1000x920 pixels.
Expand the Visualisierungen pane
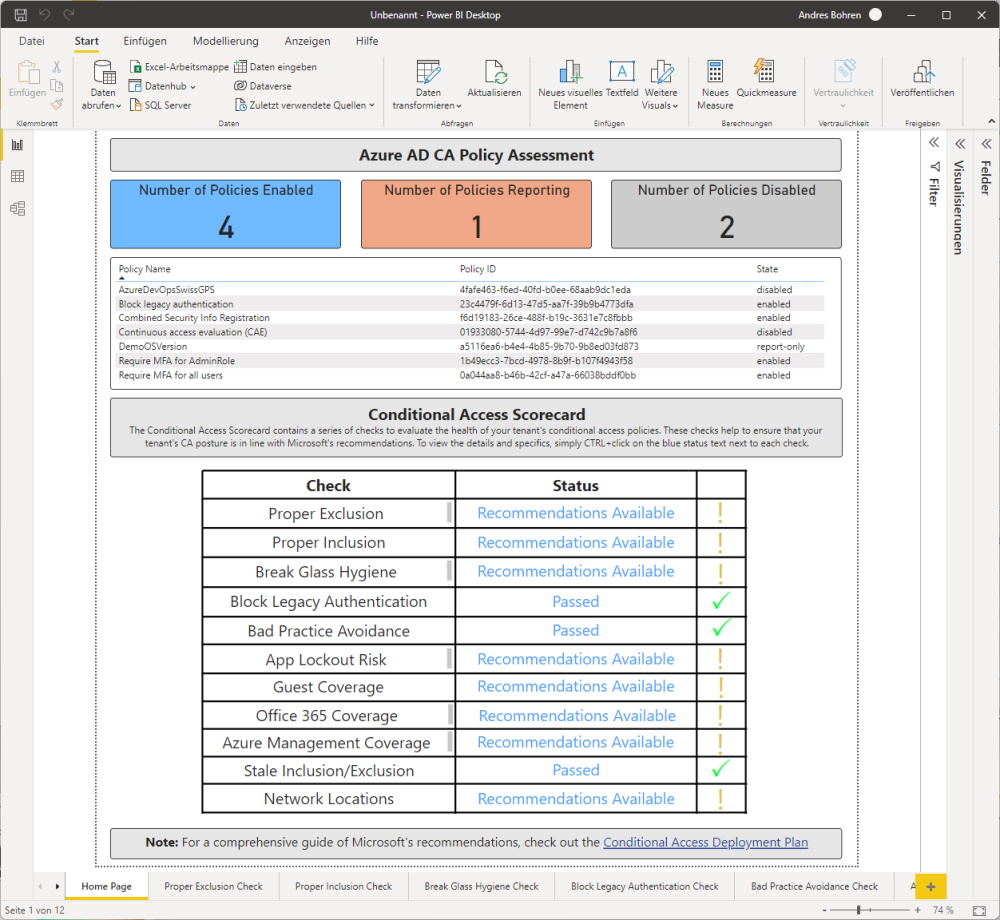pyautogui.click(x=960, y=143)
